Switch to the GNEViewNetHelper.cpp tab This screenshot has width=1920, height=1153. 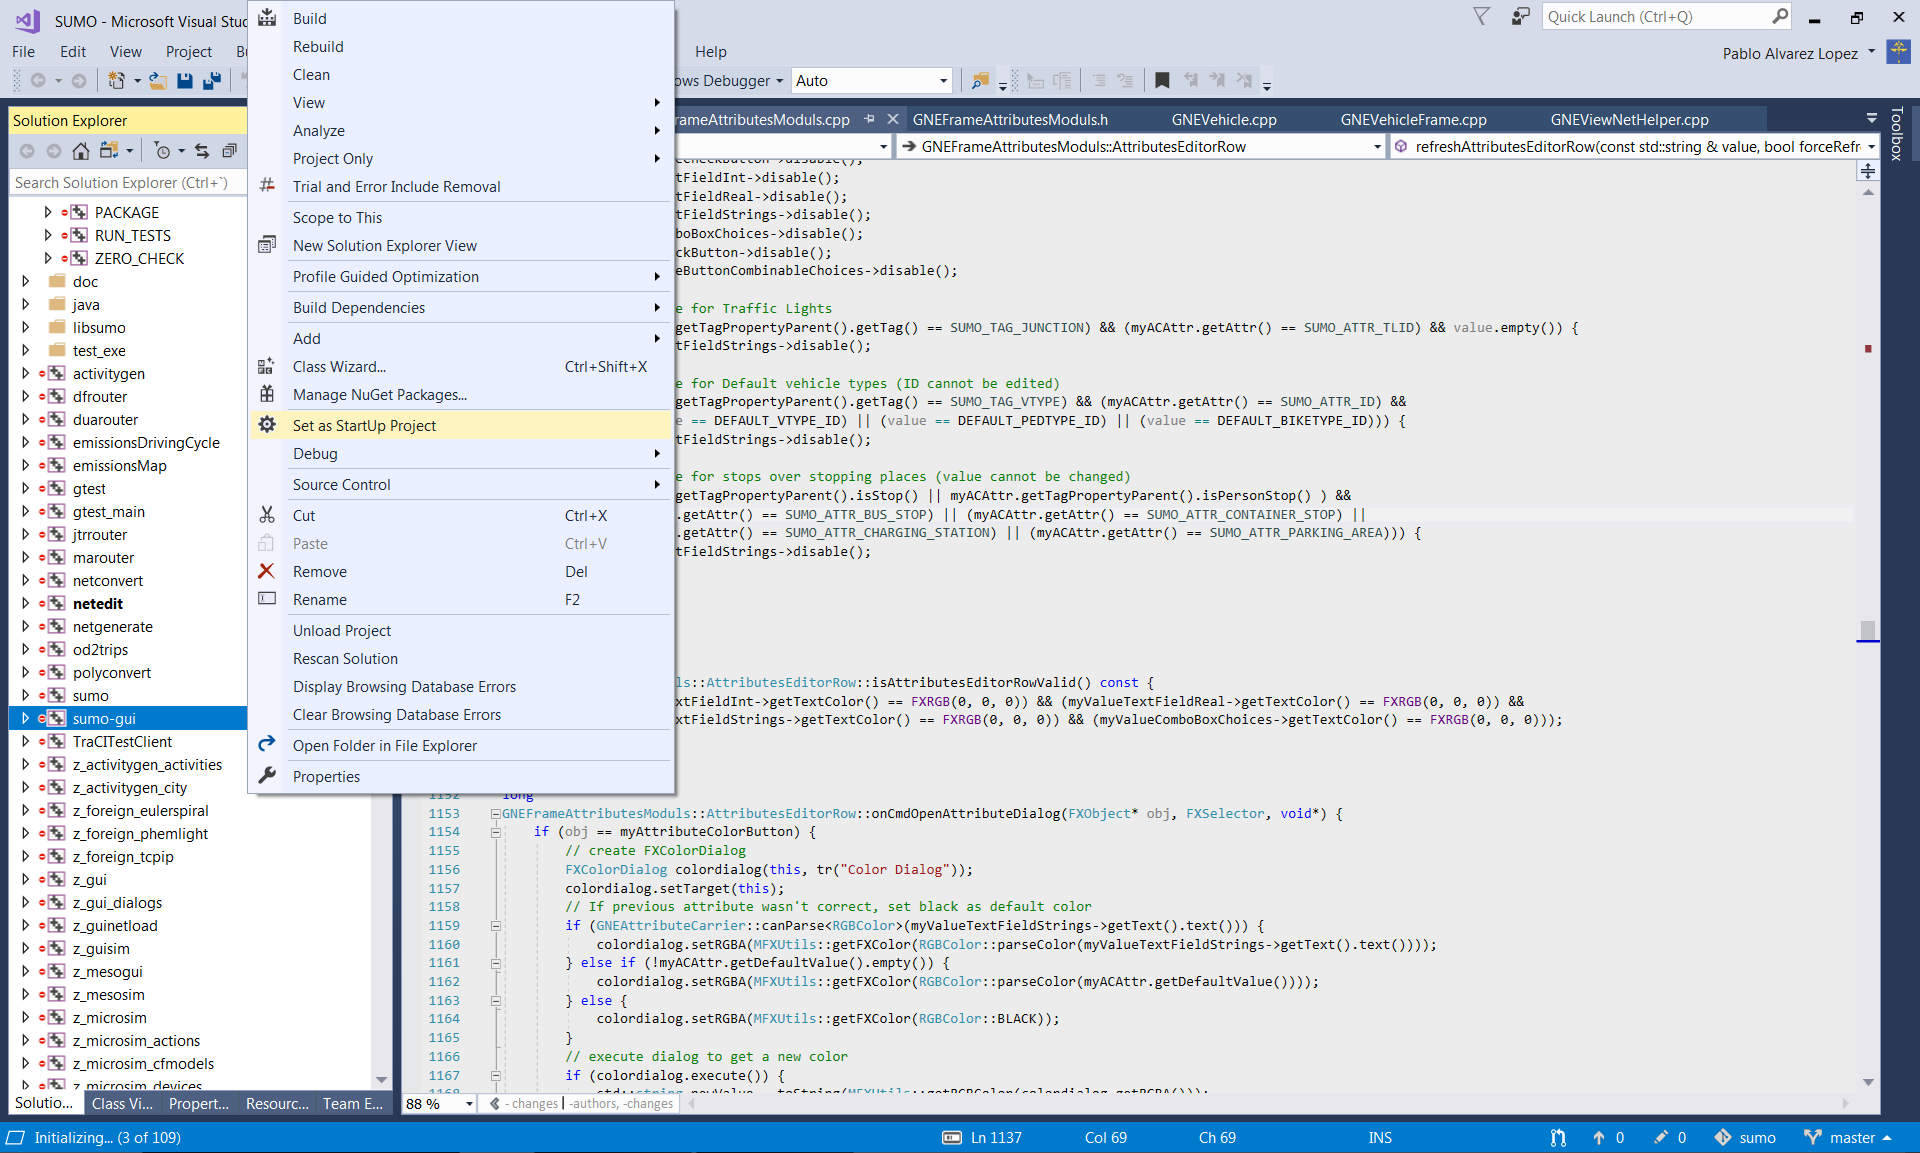point(1629,119)
